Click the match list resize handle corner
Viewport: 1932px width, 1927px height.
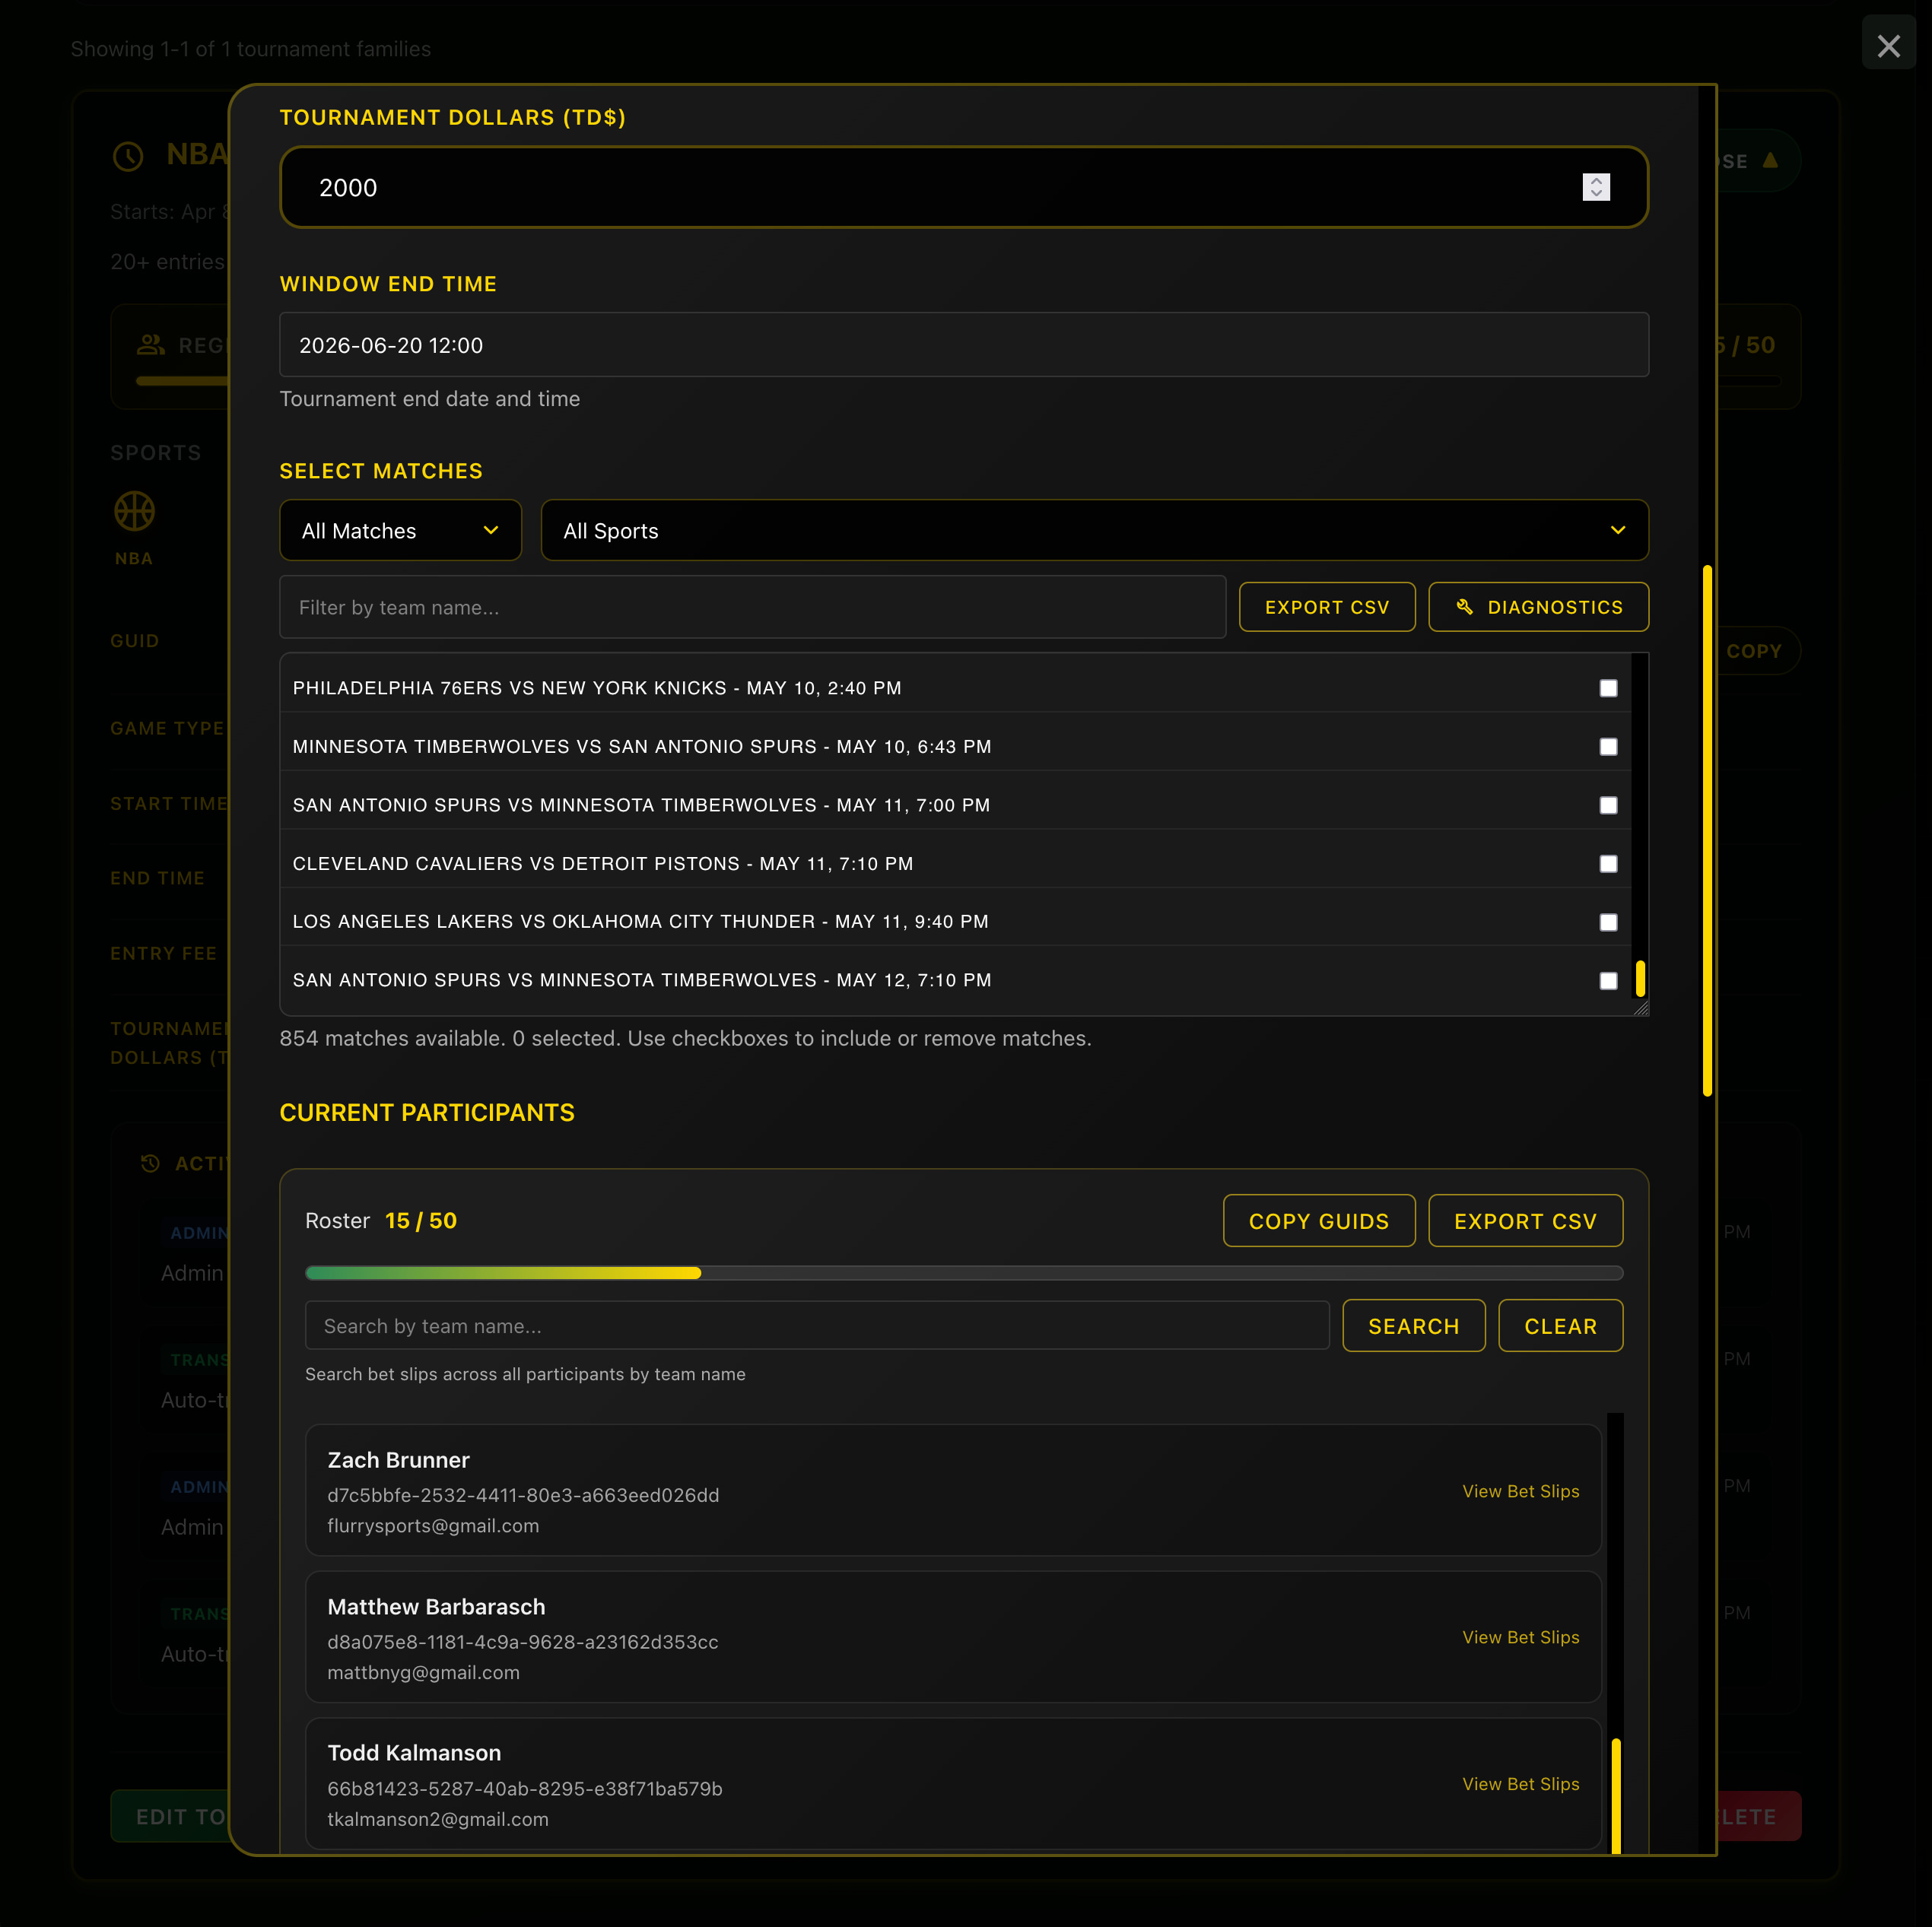(x=1641, y=1008)
